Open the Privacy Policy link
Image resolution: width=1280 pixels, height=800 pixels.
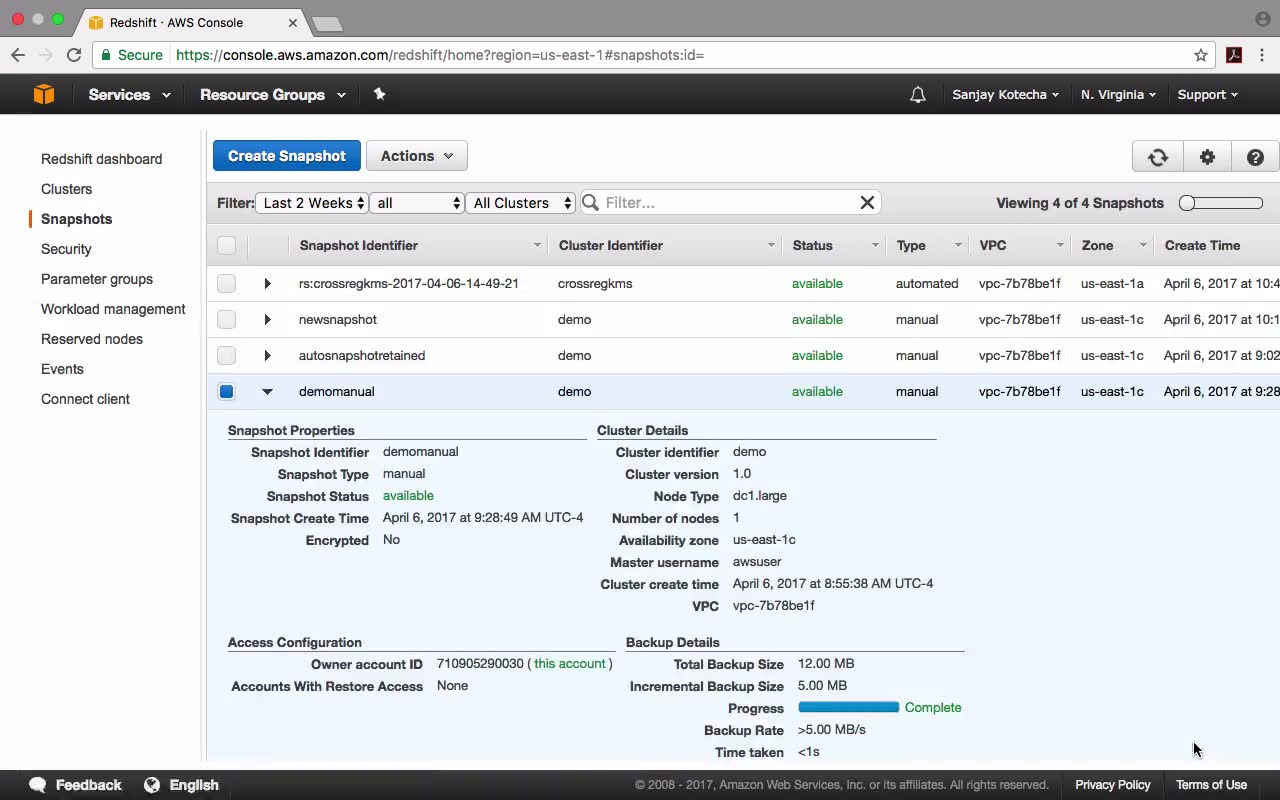tap(1113, 785)
